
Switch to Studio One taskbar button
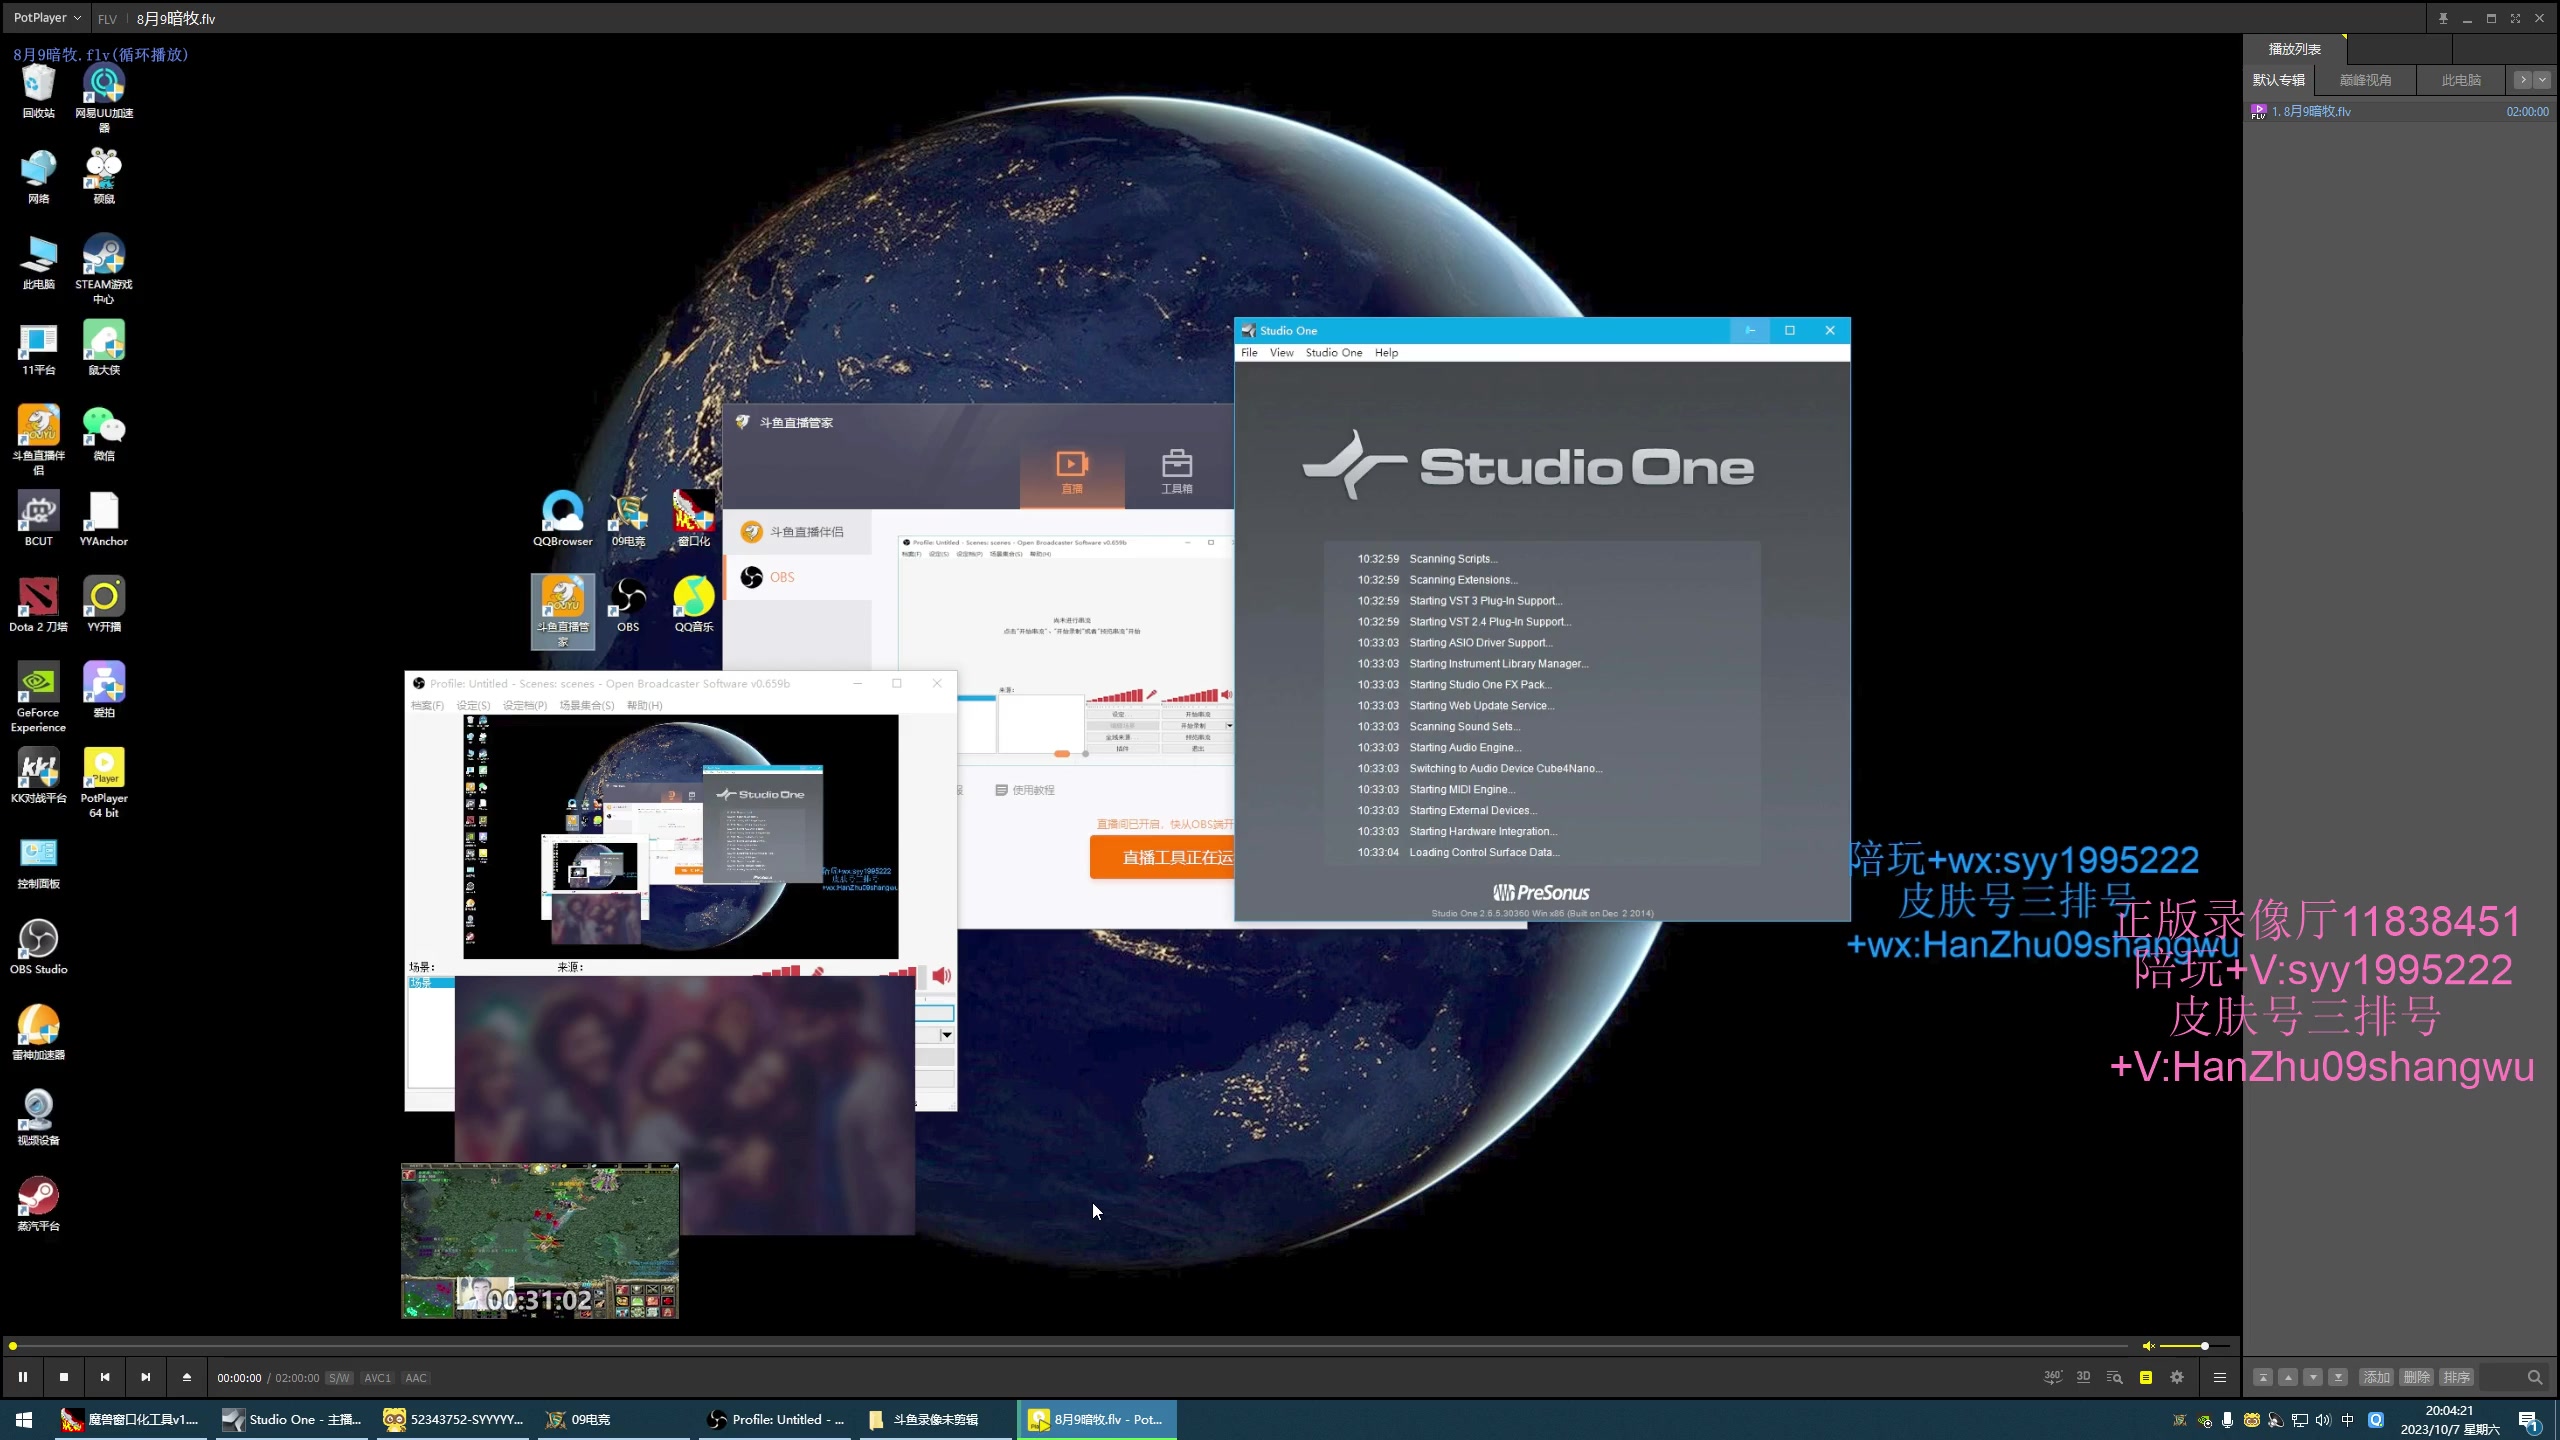click(x=292, y=1419)
